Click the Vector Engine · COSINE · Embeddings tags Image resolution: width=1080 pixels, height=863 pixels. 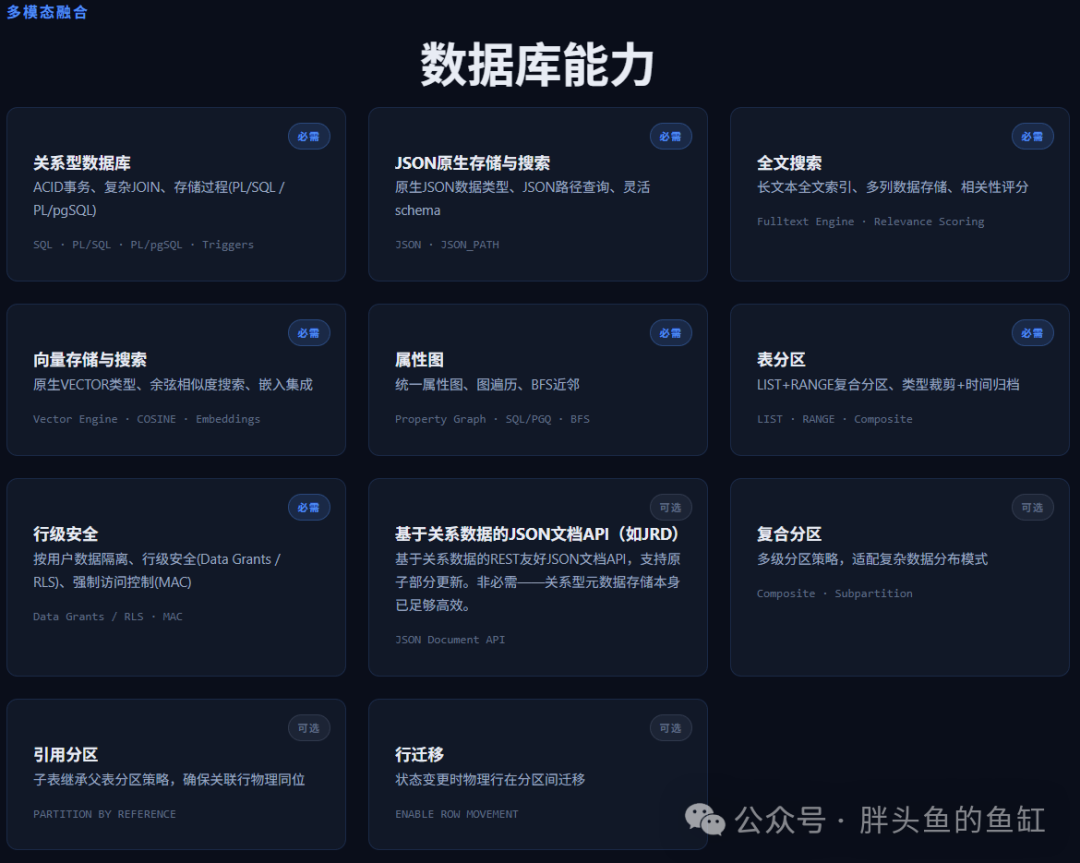[147, 419]
